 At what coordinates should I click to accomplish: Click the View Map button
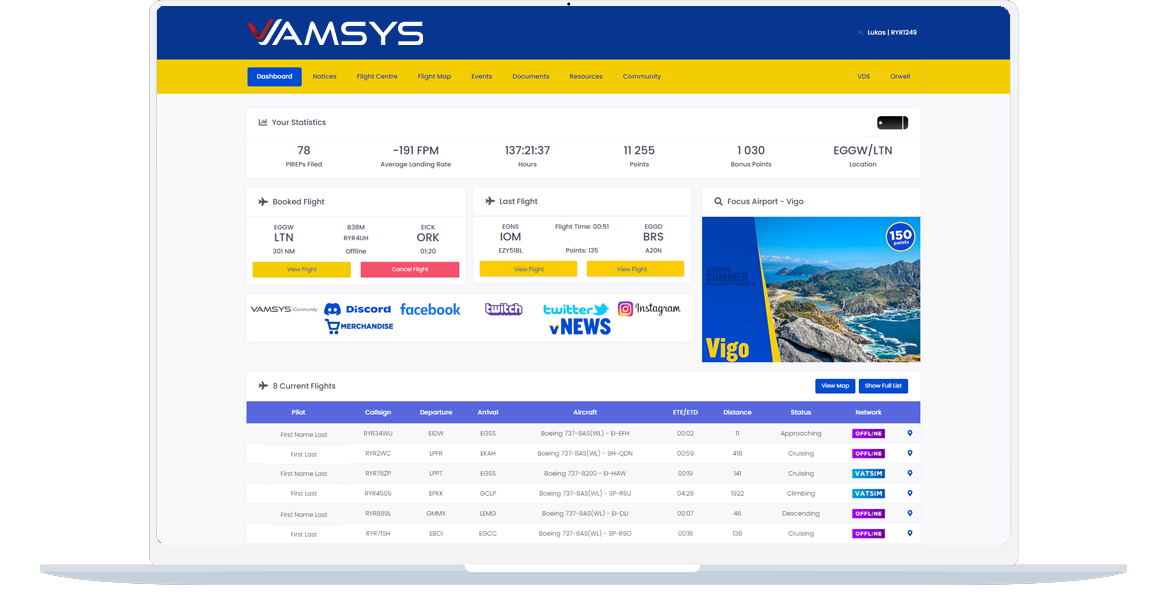(x=835, y=386)
